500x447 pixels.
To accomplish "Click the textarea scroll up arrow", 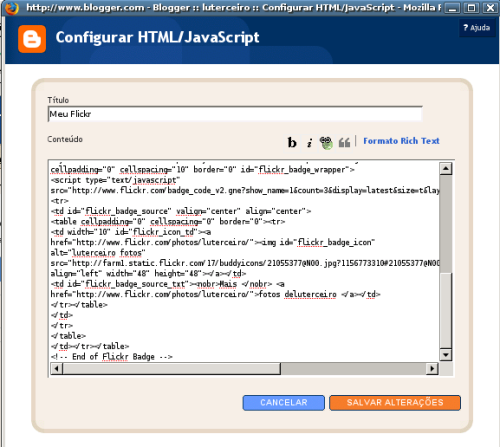I will pos(446,169).
